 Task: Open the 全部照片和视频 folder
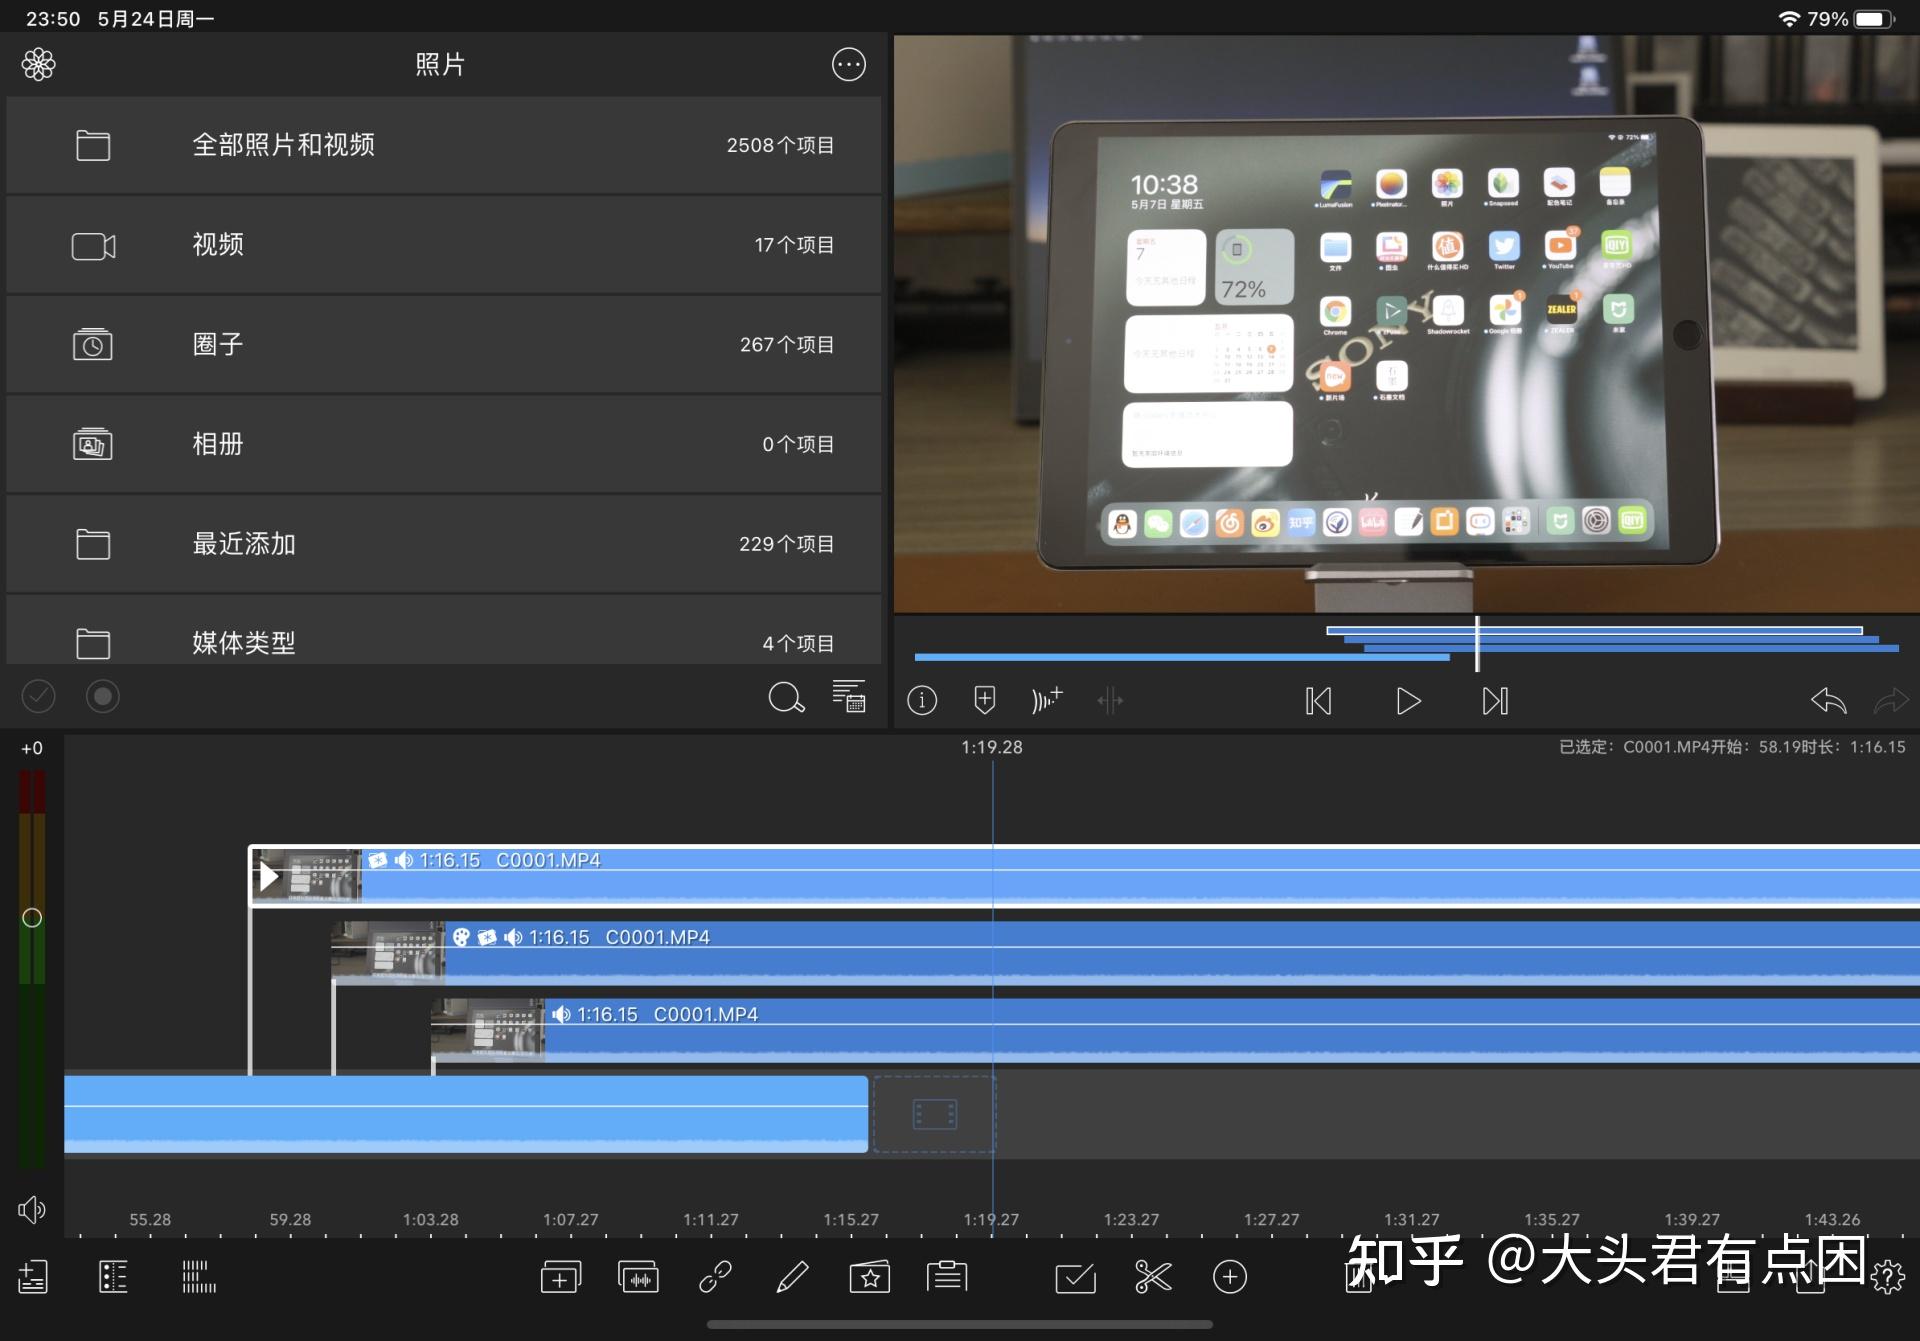[x=443, y=145]
